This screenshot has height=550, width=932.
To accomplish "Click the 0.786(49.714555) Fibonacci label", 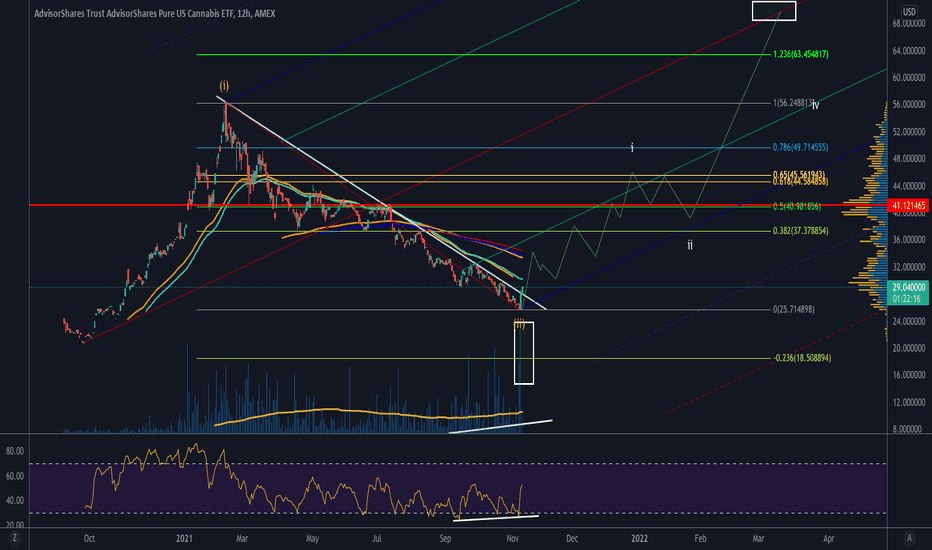I will 800,147.
